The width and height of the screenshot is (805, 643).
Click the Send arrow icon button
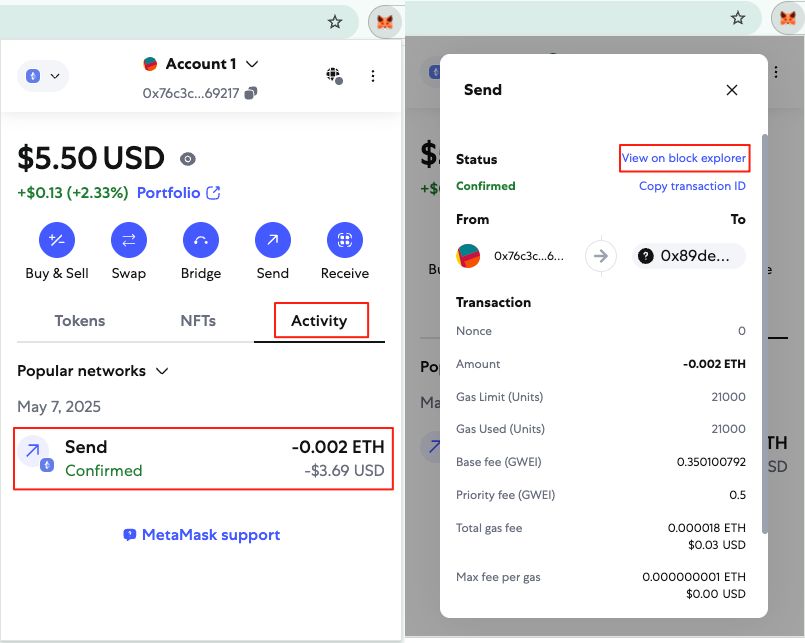[272, 240]
